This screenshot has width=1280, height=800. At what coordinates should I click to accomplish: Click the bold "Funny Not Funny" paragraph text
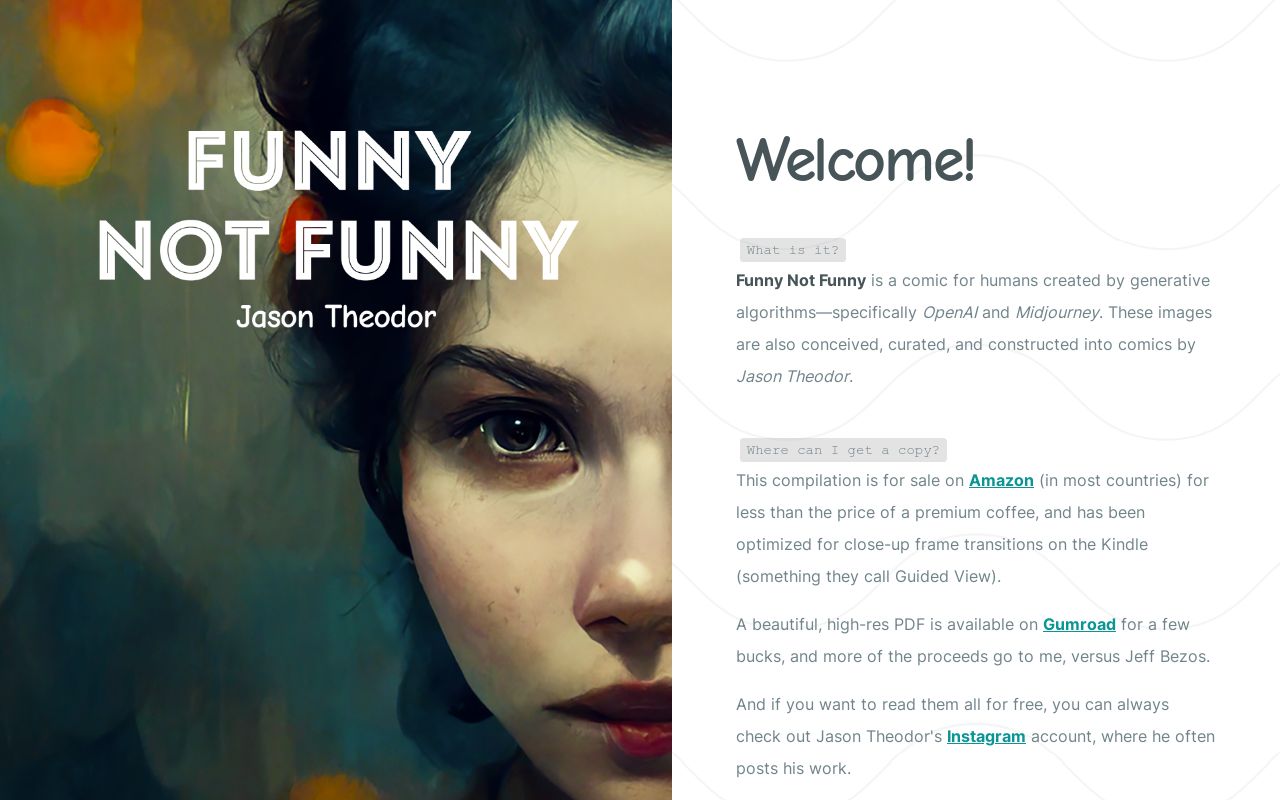(801, 280)
